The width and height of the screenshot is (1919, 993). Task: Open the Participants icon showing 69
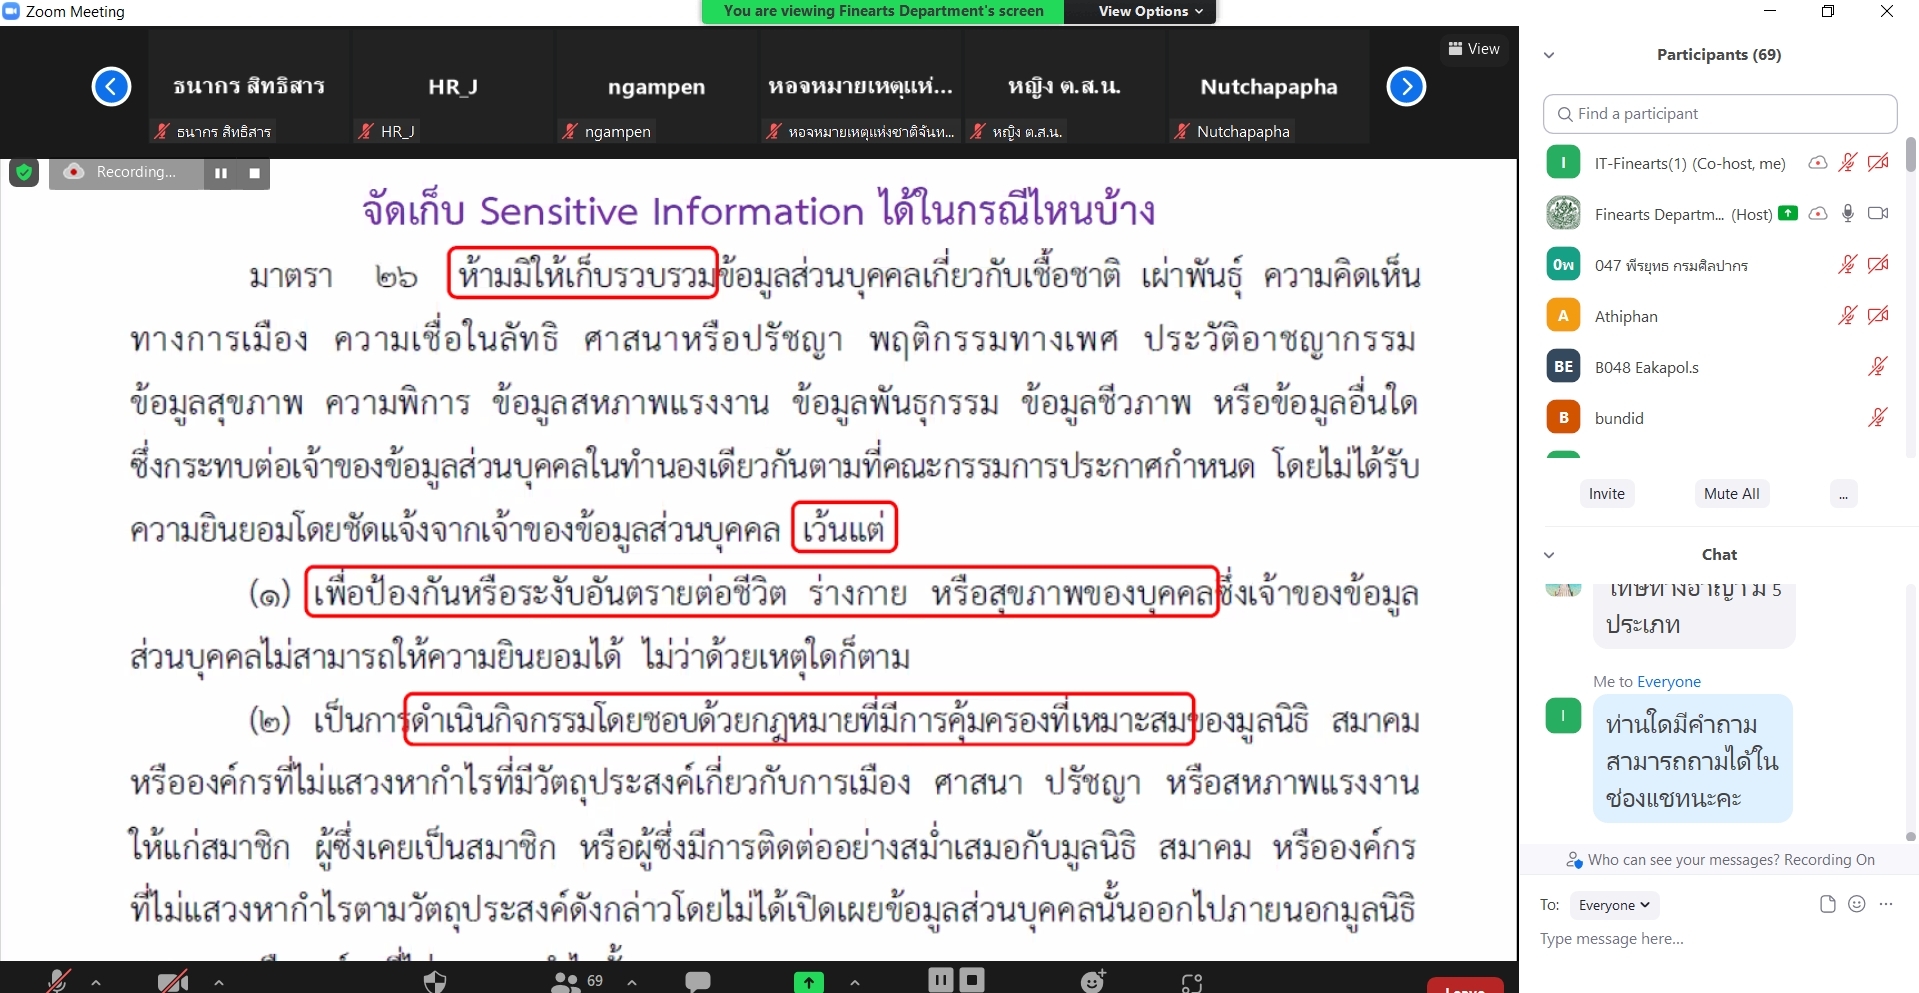[x=577, y=981]
